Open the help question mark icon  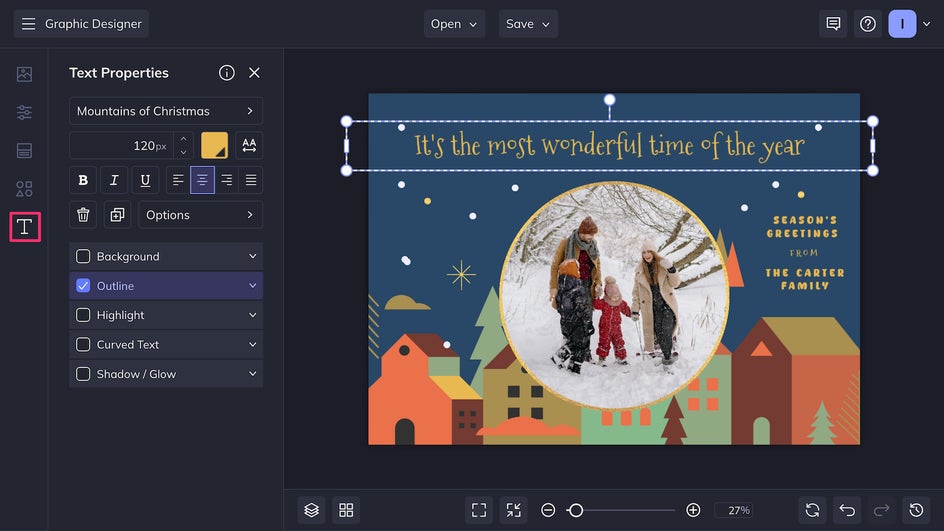point(868,24)
